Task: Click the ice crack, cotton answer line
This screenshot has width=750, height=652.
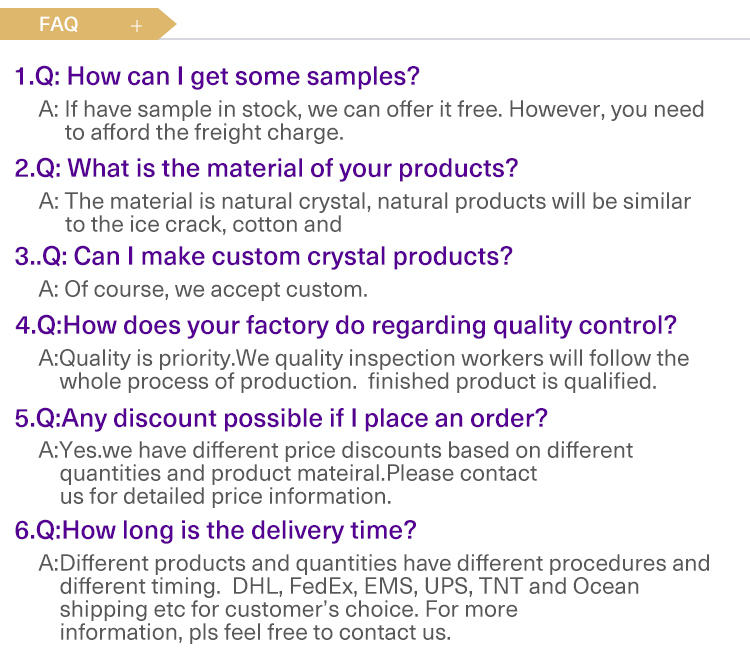Action: coord(203,224)
